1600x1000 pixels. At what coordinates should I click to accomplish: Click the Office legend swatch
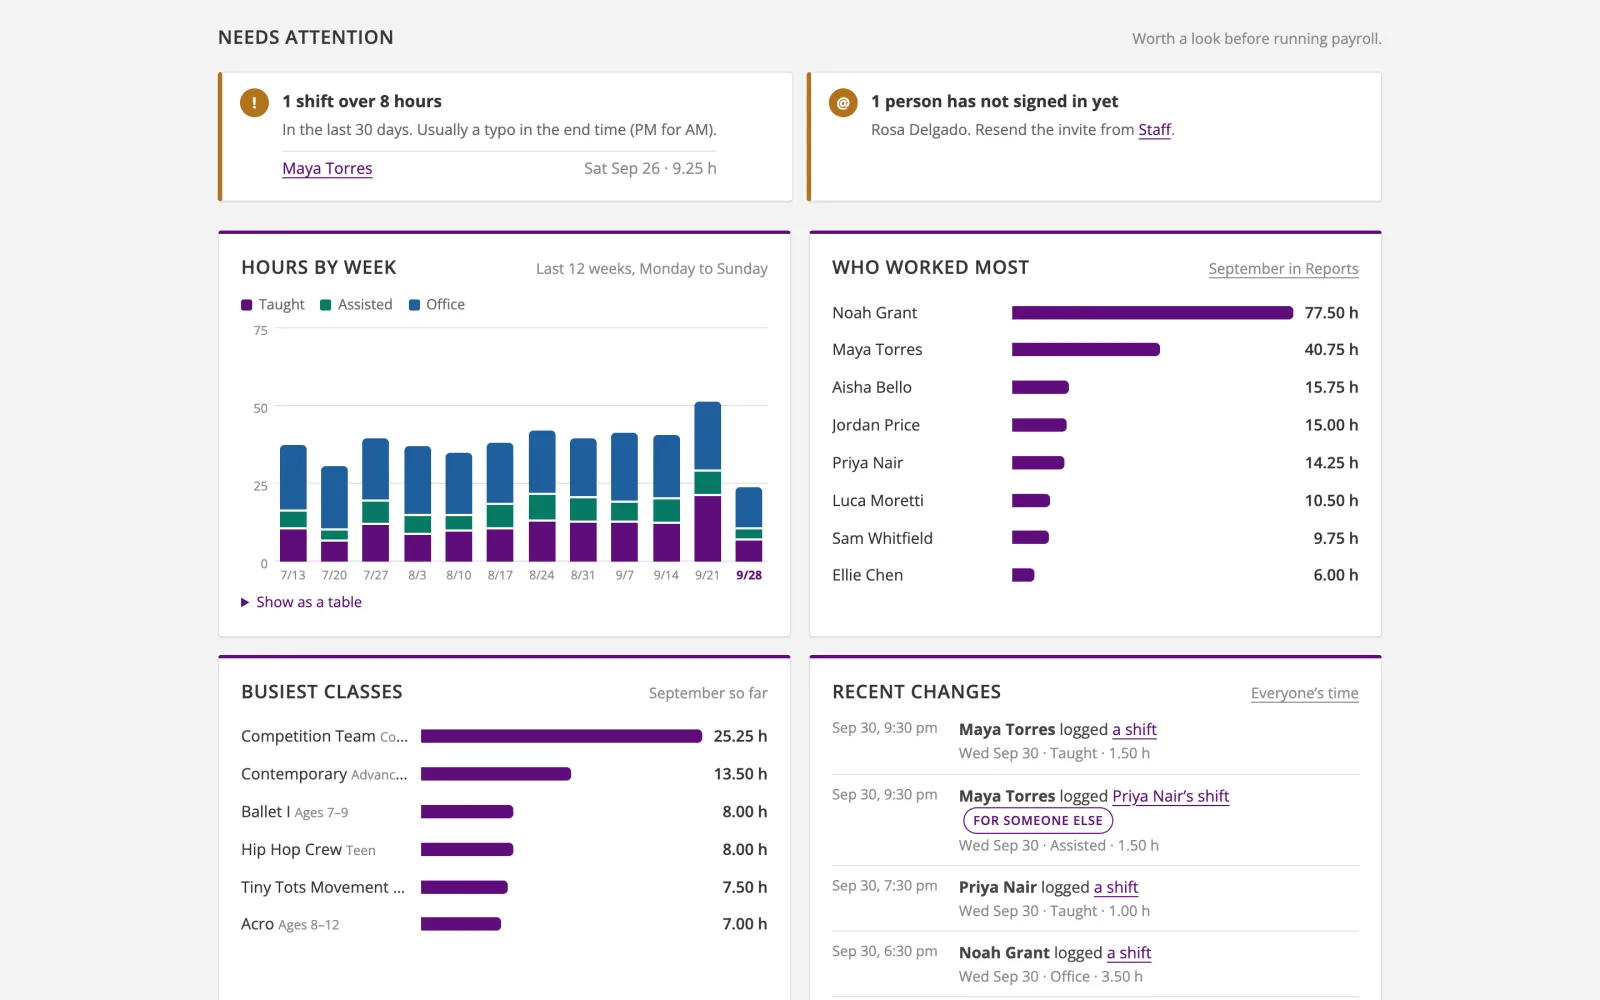[x=414, y=305]
